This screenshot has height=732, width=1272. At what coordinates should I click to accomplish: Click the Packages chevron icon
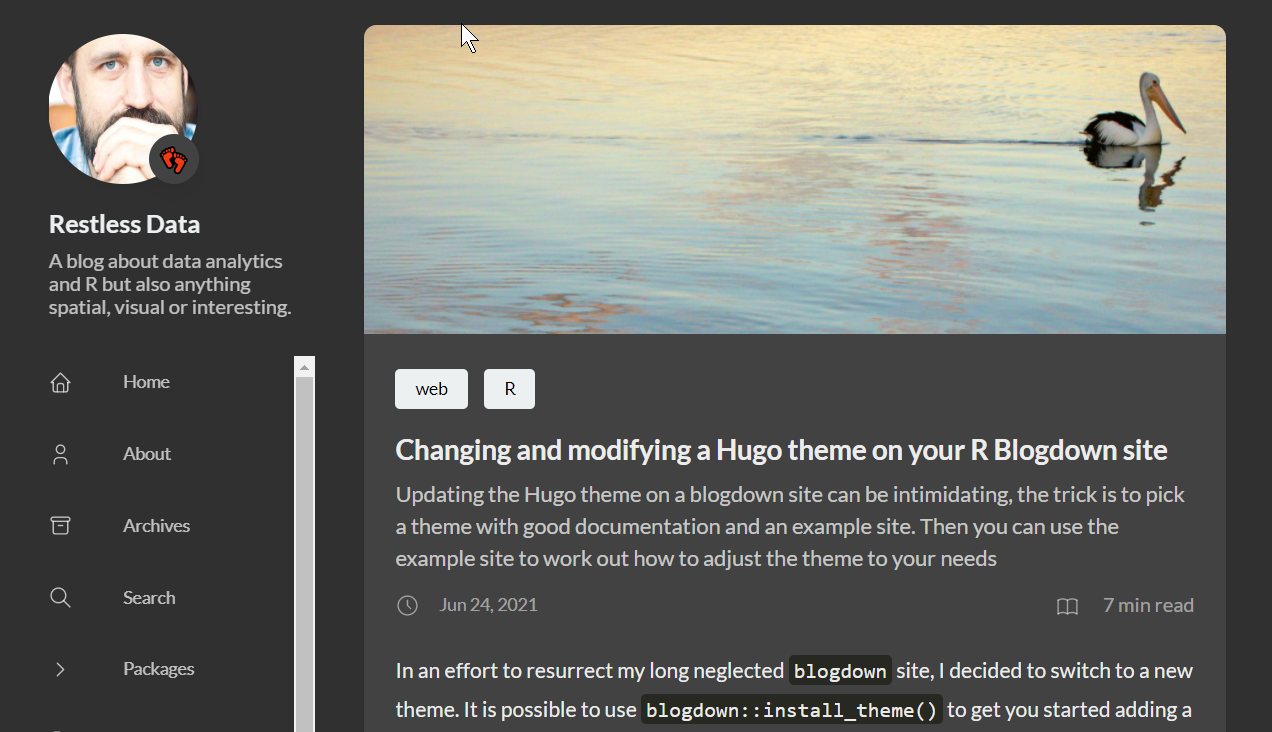(60, 669)
